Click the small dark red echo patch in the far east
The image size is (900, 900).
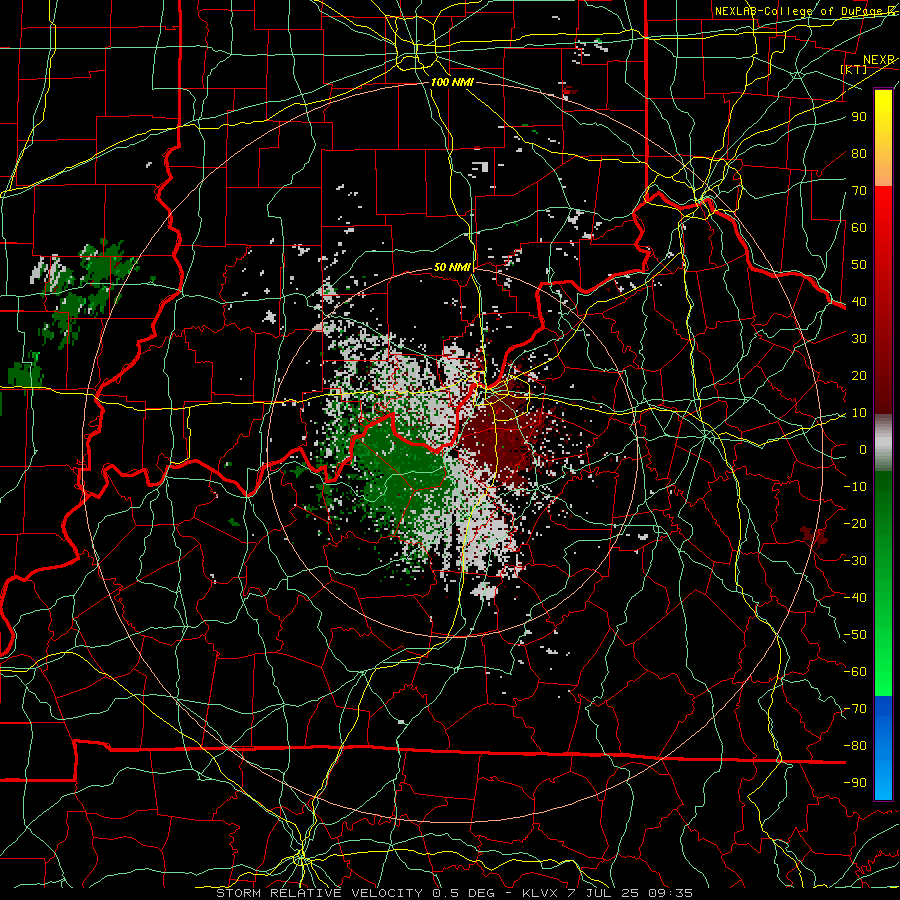[814, 535]
